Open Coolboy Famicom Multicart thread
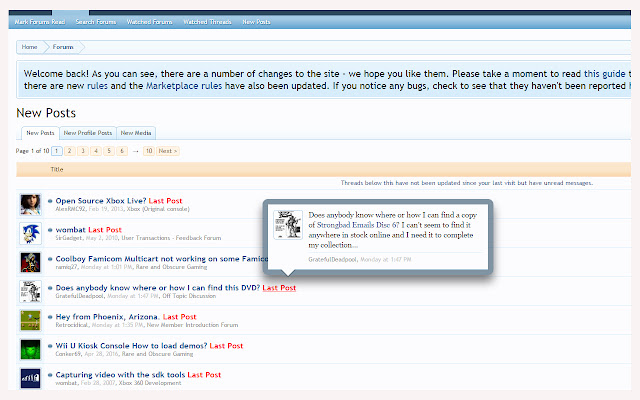The height and width of the screenshot is (400, 640). 162,259
